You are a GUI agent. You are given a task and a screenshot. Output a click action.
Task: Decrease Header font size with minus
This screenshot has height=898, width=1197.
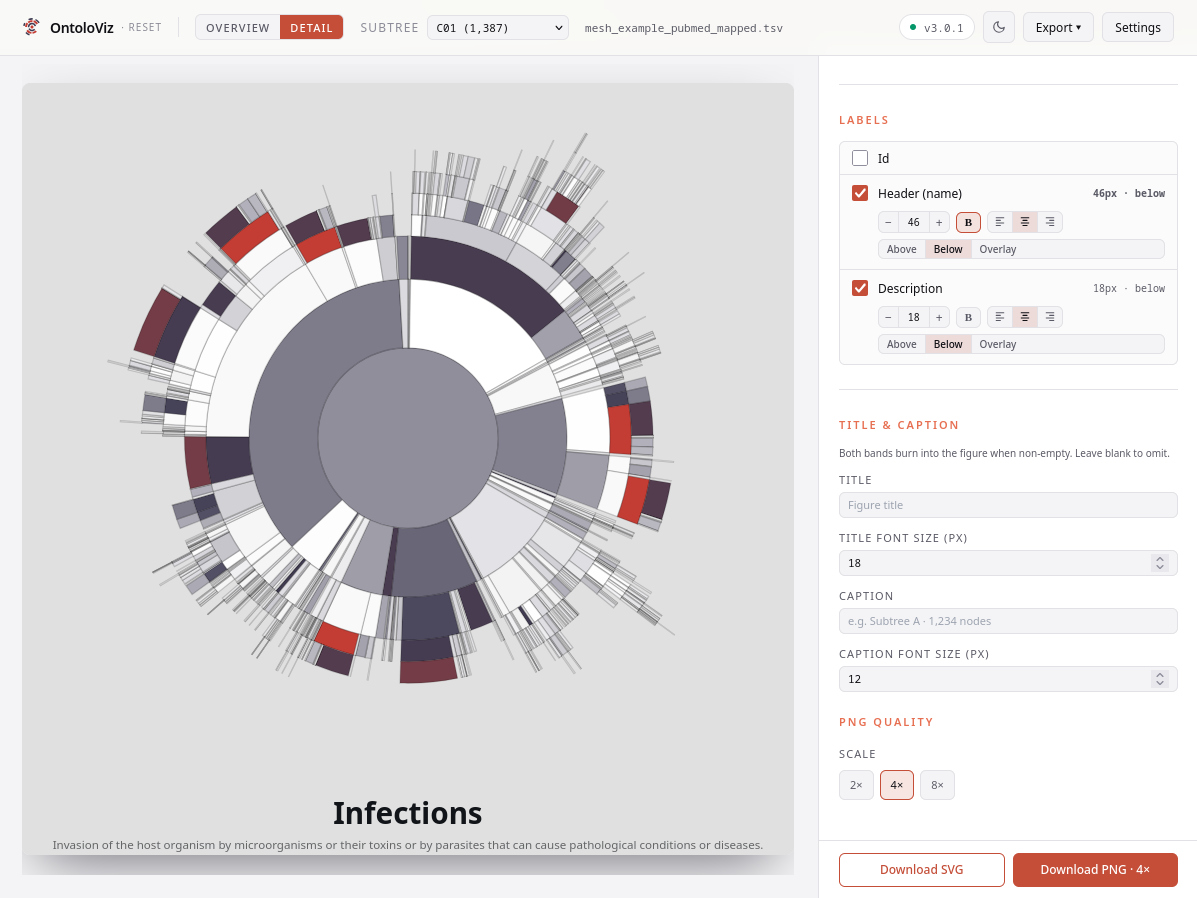[888, 222]
